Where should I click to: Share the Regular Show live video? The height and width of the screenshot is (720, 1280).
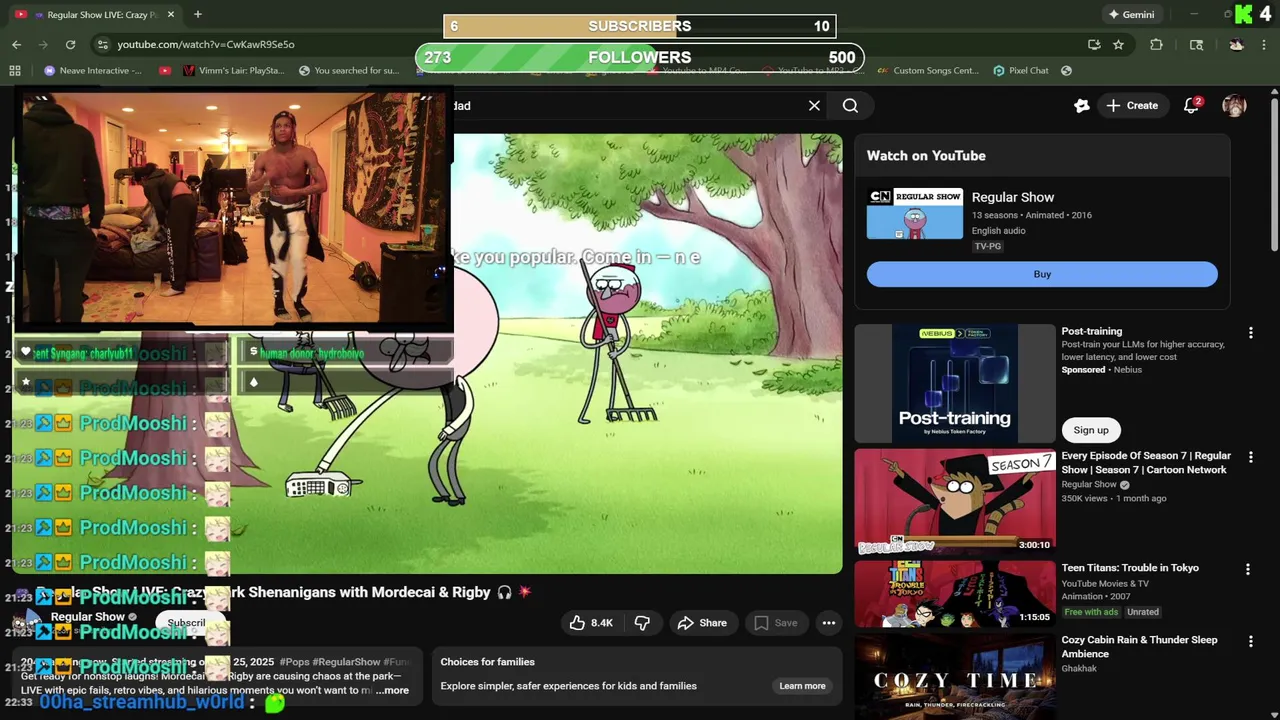(702, 623)
